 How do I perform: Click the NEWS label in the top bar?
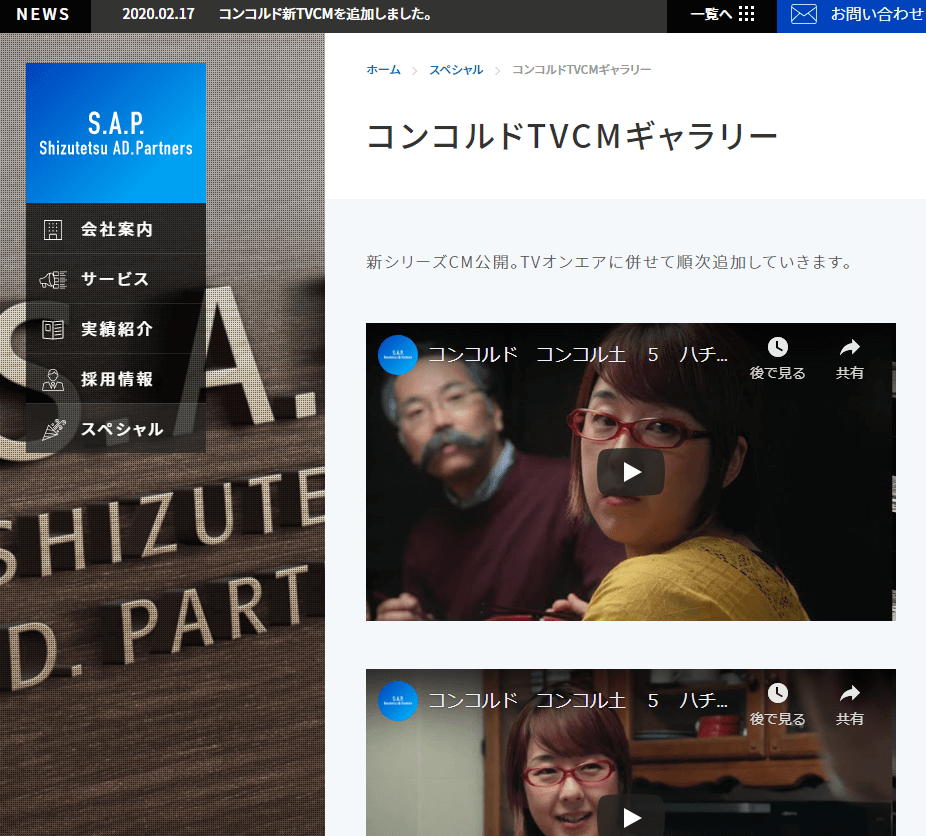click(43, 14)
